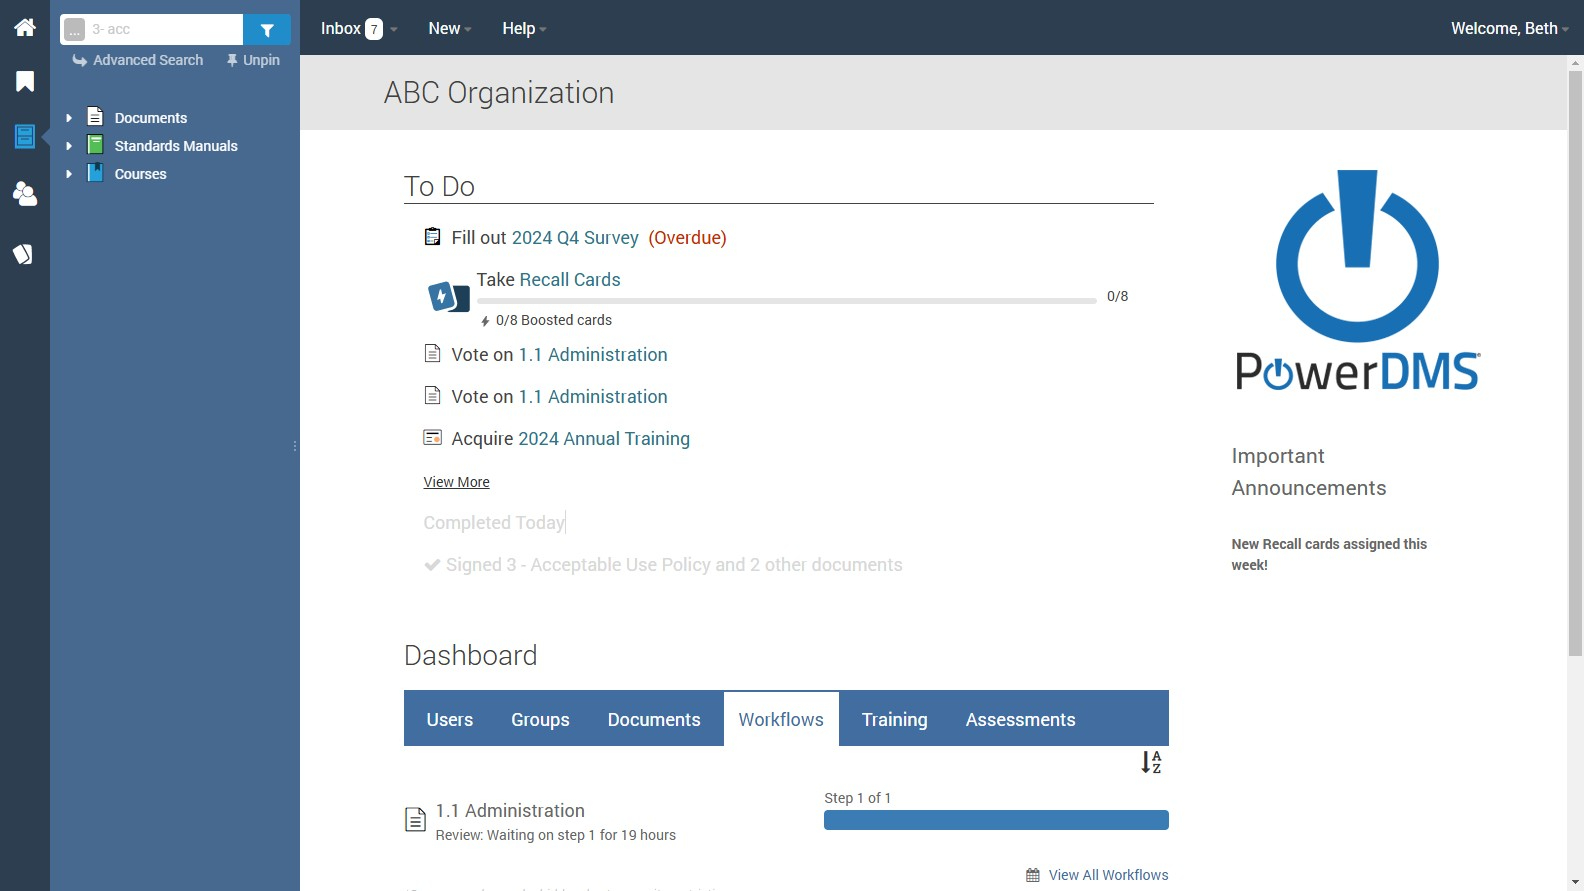
Task: Select the Users and Groups sidebar icon
Action: click(x=25, y=194)
